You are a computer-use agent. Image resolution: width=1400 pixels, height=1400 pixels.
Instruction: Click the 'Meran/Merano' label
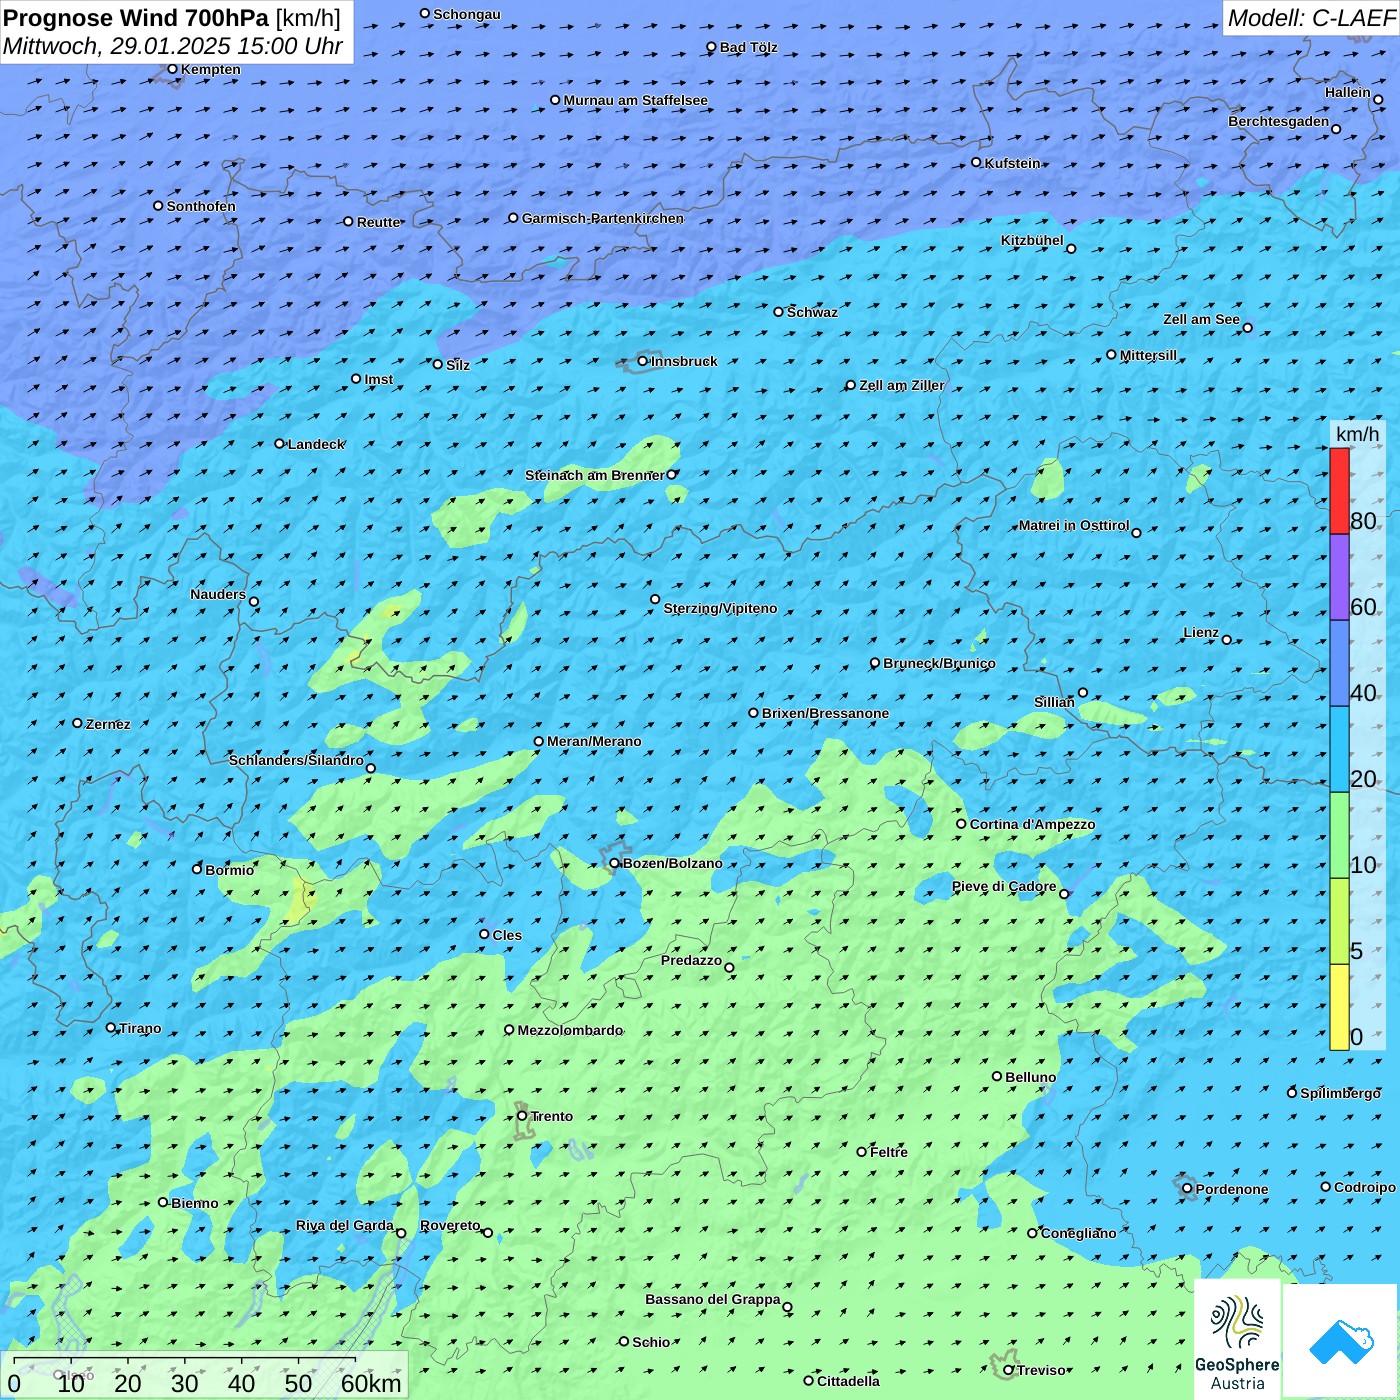tap(594, 741)
